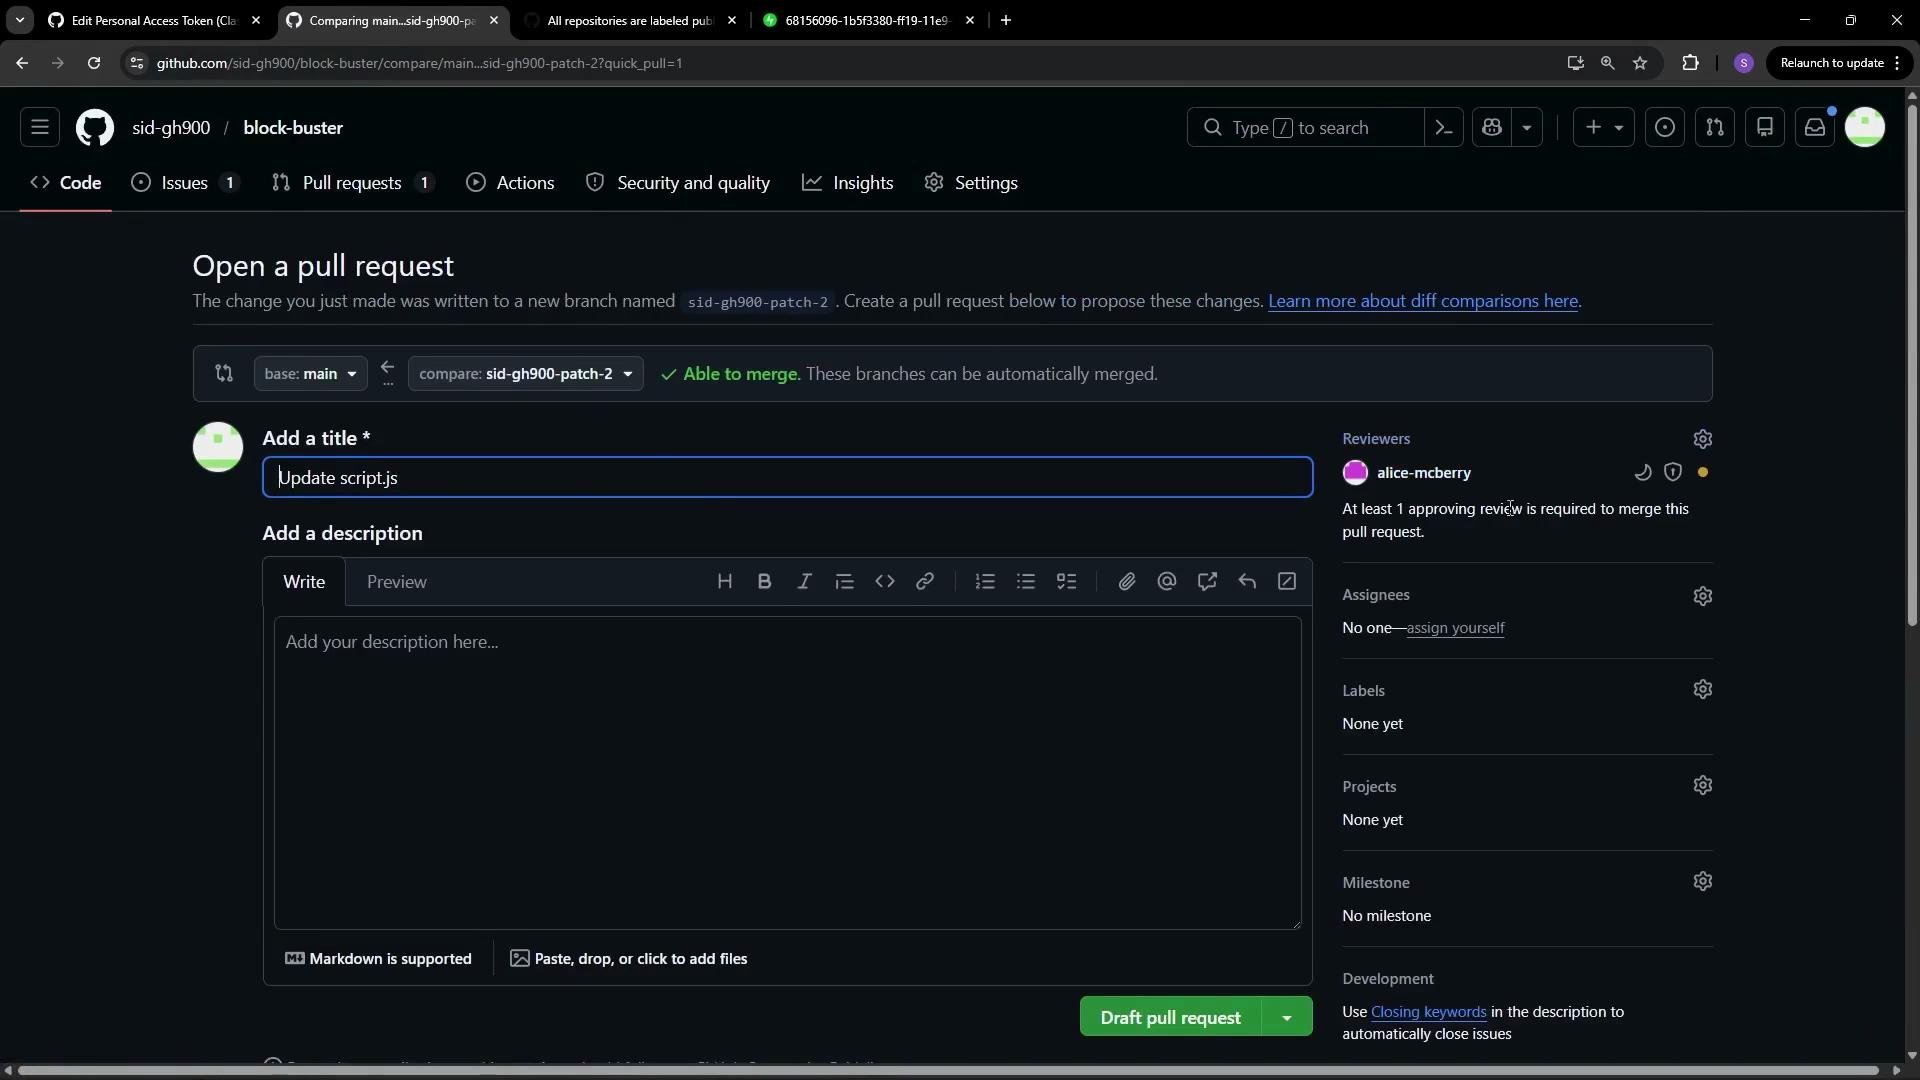
Task: Open the Issues tab
Action: click(x=187, y=183)
